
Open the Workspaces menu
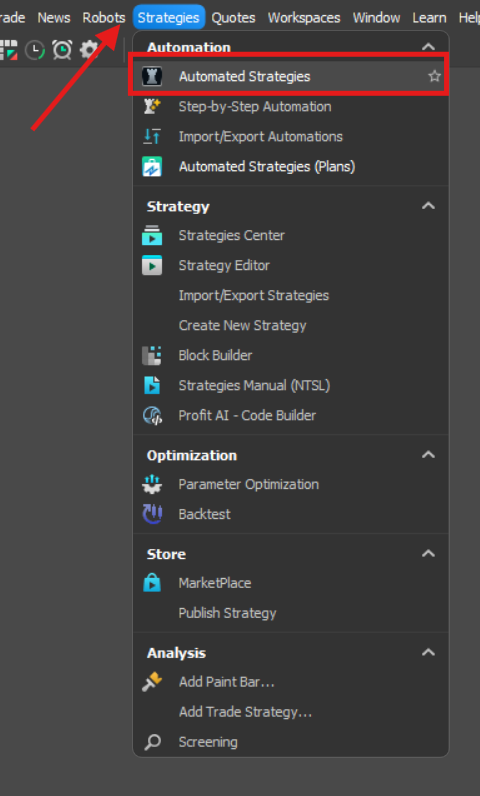click(x=304, y=17)
